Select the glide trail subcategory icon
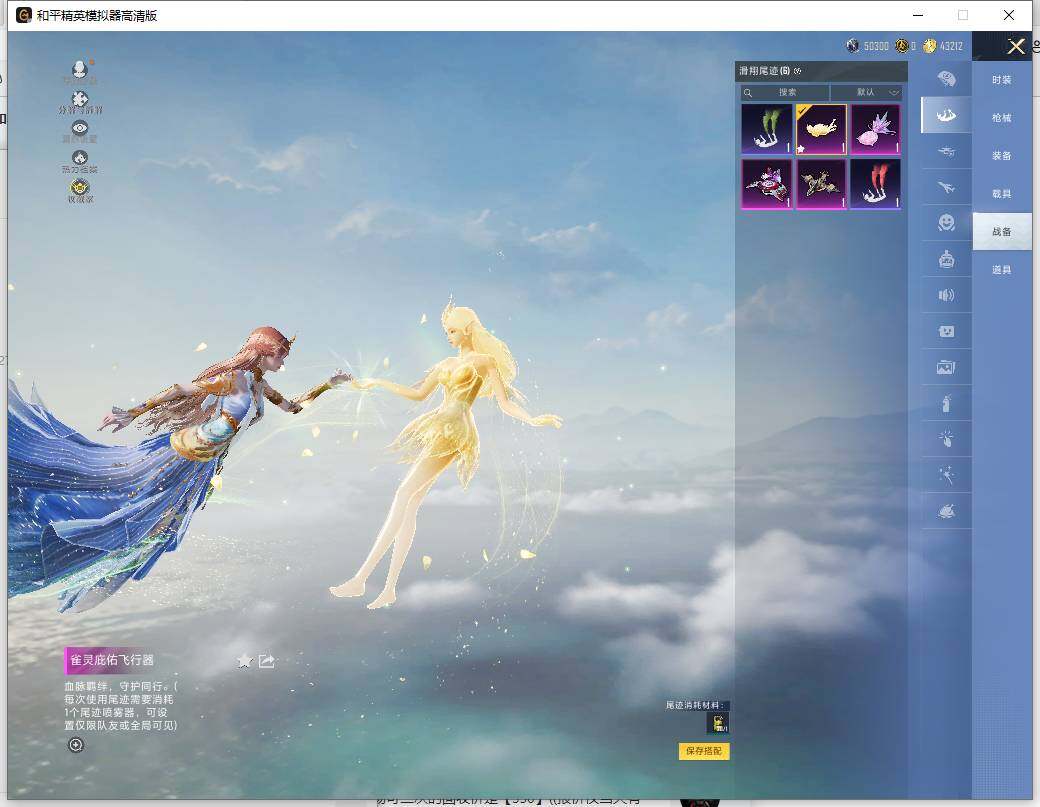Screen dimensions: 1040x807 pyautogui.click(x=946, y=115)
